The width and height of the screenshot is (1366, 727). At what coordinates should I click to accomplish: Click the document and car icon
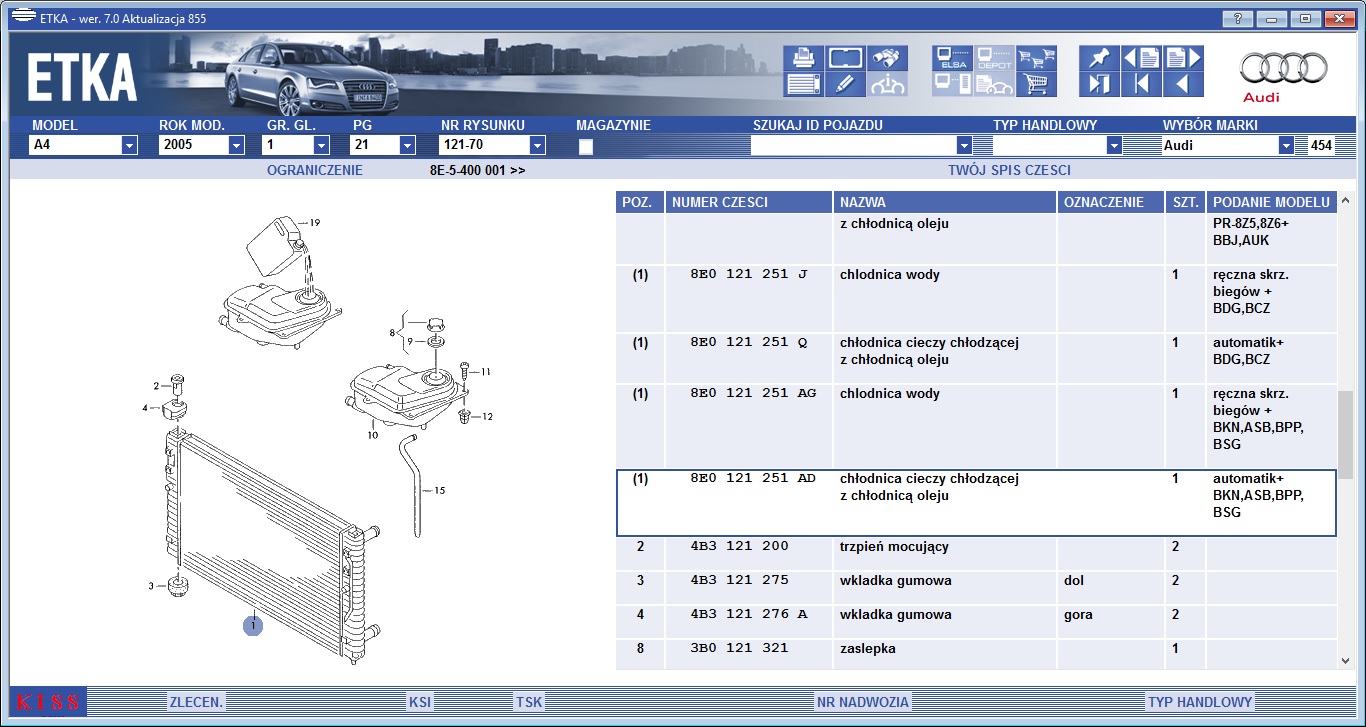pyautogui.click(x=995, y=84)
